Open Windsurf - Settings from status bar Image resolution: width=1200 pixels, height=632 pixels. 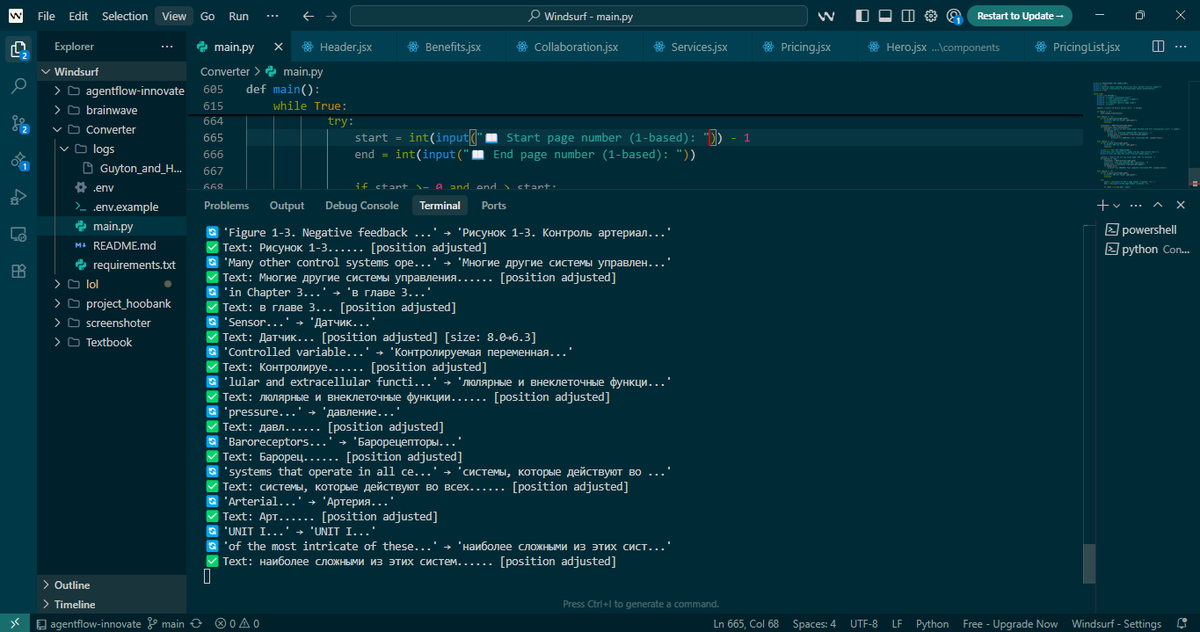coord(1116,623)
